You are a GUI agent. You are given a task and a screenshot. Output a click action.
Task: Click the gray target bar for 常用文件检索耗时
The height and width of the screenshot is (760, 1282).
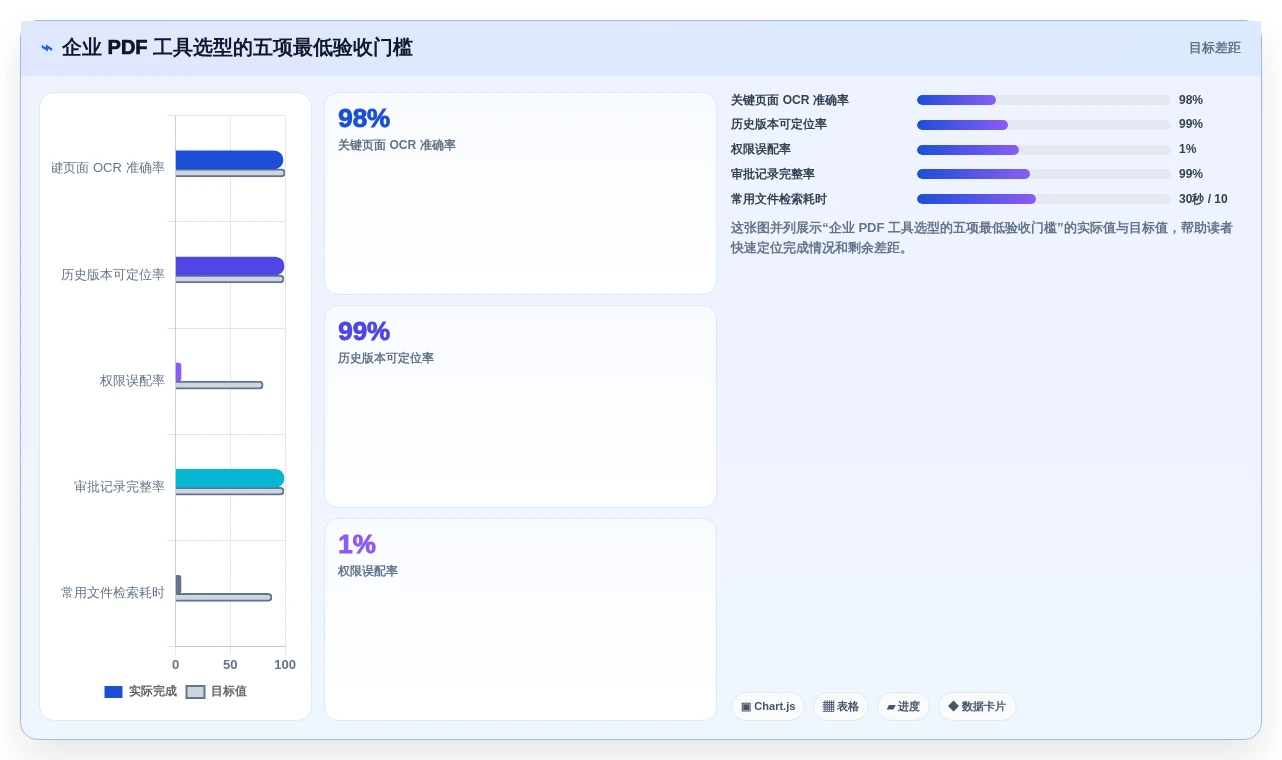(223, 597)
